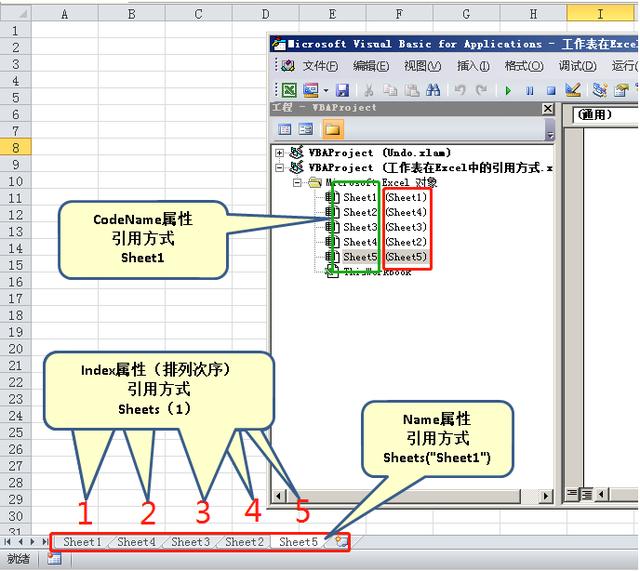Go to last sheet navigation arrow
640x571 pixels.
[45, 542]
